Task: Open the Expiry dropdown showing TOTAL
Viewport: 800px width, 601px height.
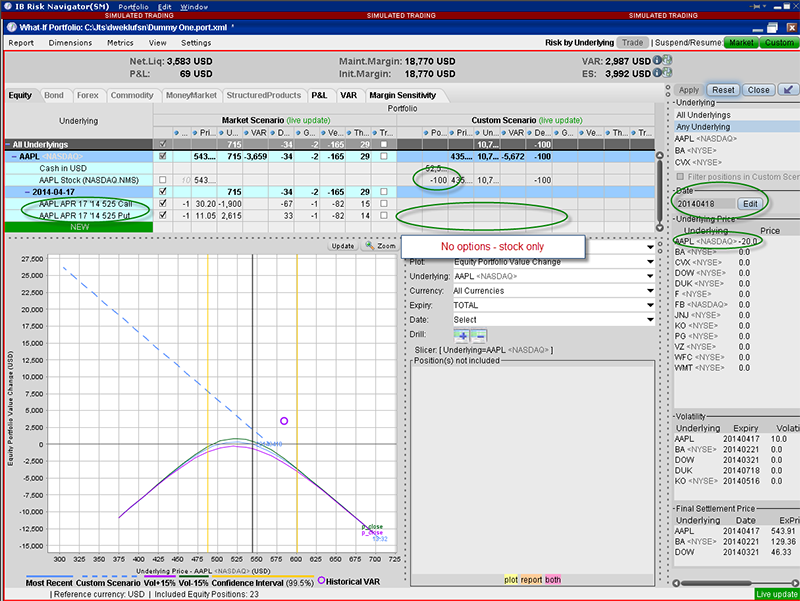Action: (554, 305)
